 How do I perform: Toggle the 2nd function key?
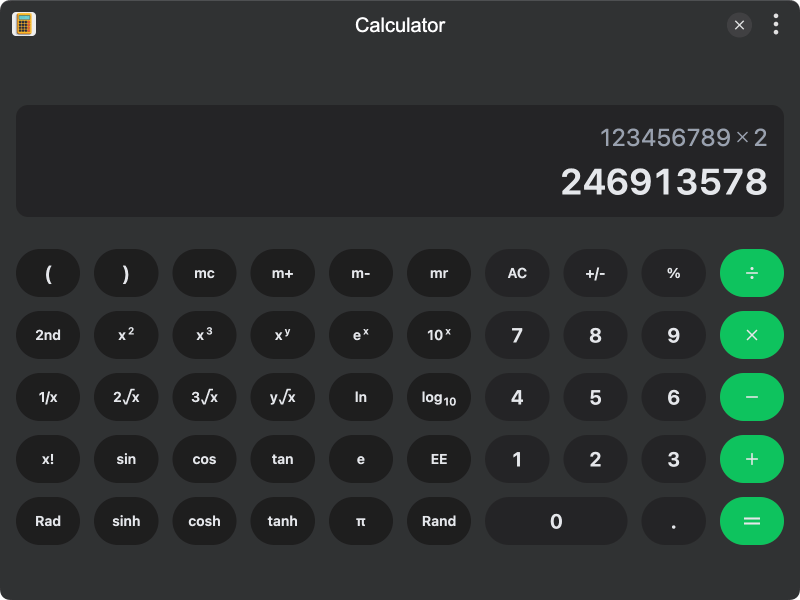click(48, 335)
